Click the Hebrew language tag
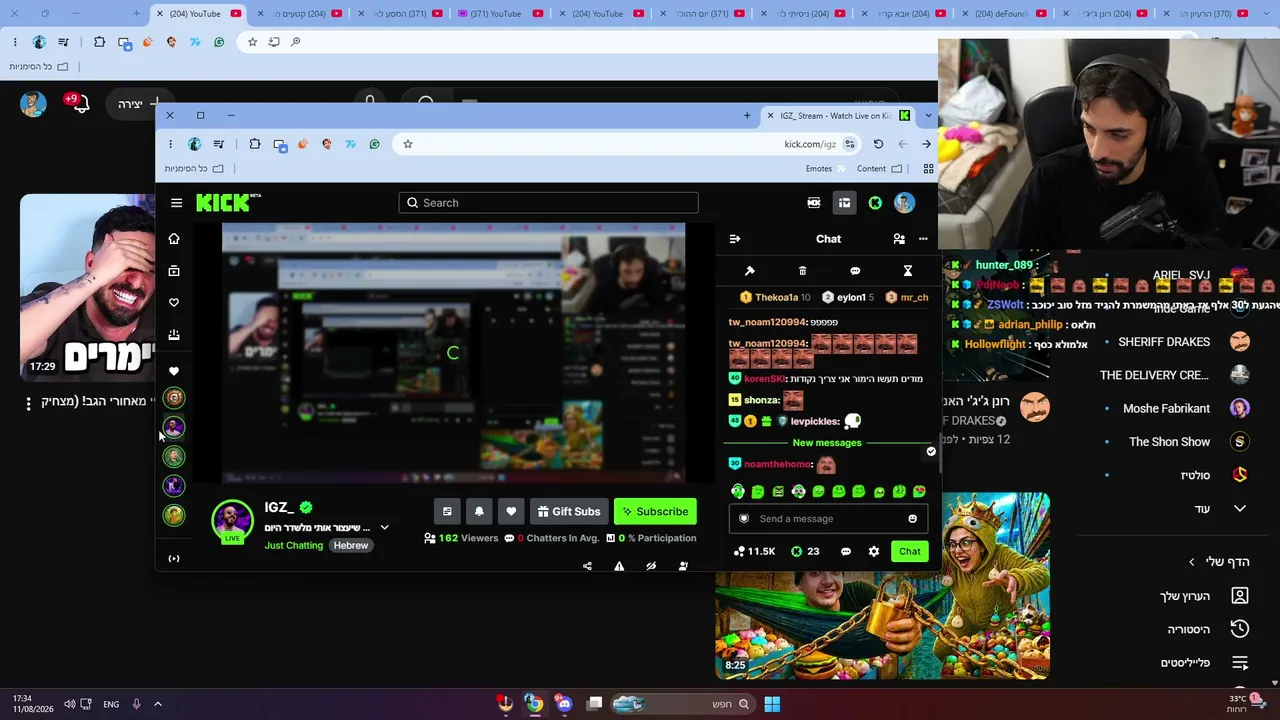This screenshot has width=1280, height=720. tap(351, 545)
